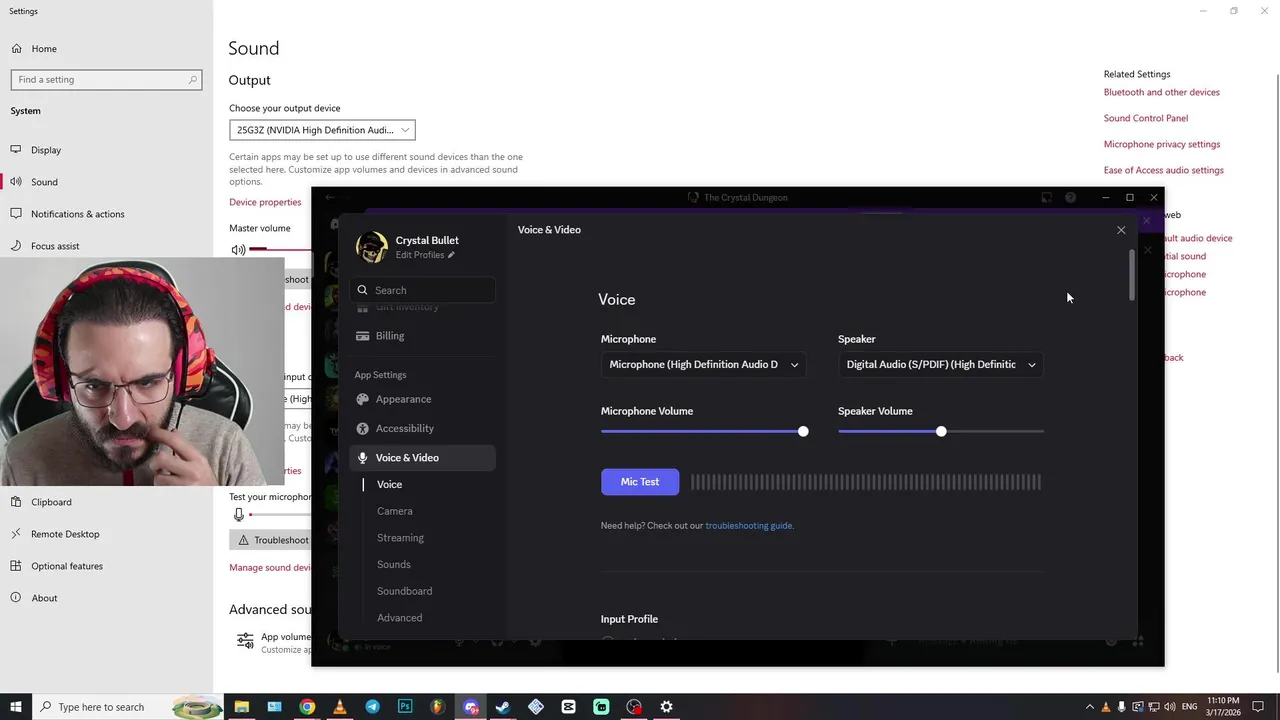Open Microphone privacy settings link
1280x720 pixels.
click(1162, 144)
